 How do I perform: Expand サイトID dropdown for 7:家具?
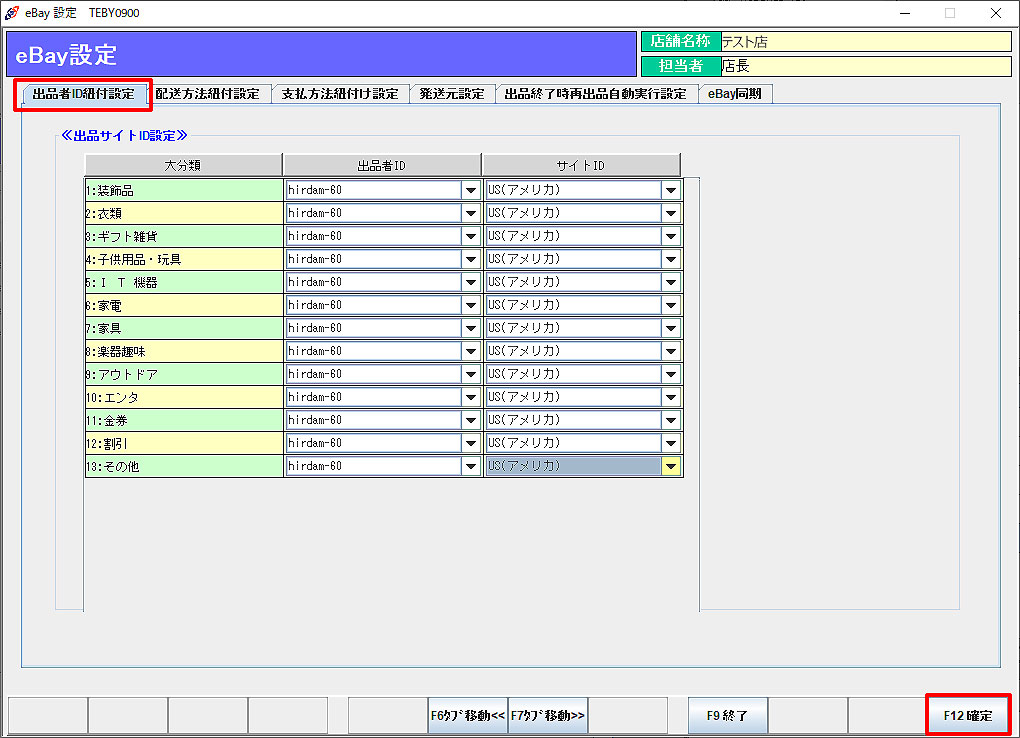(x=671, y=328)
